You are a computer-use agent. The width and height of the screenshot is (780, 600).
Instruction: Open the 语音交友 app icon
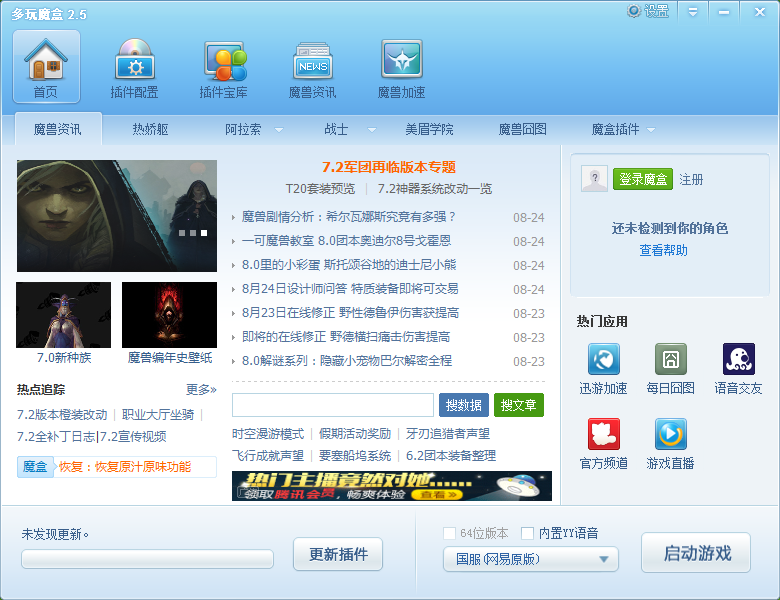[739, 359]
